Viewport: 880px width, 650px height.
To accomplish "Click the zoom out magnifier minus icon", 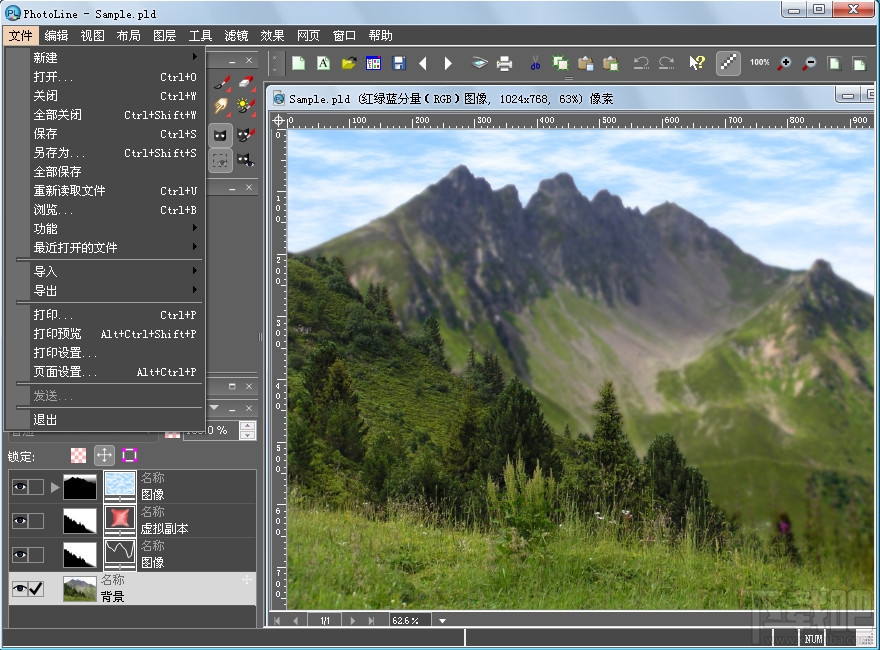I will 809,63.
